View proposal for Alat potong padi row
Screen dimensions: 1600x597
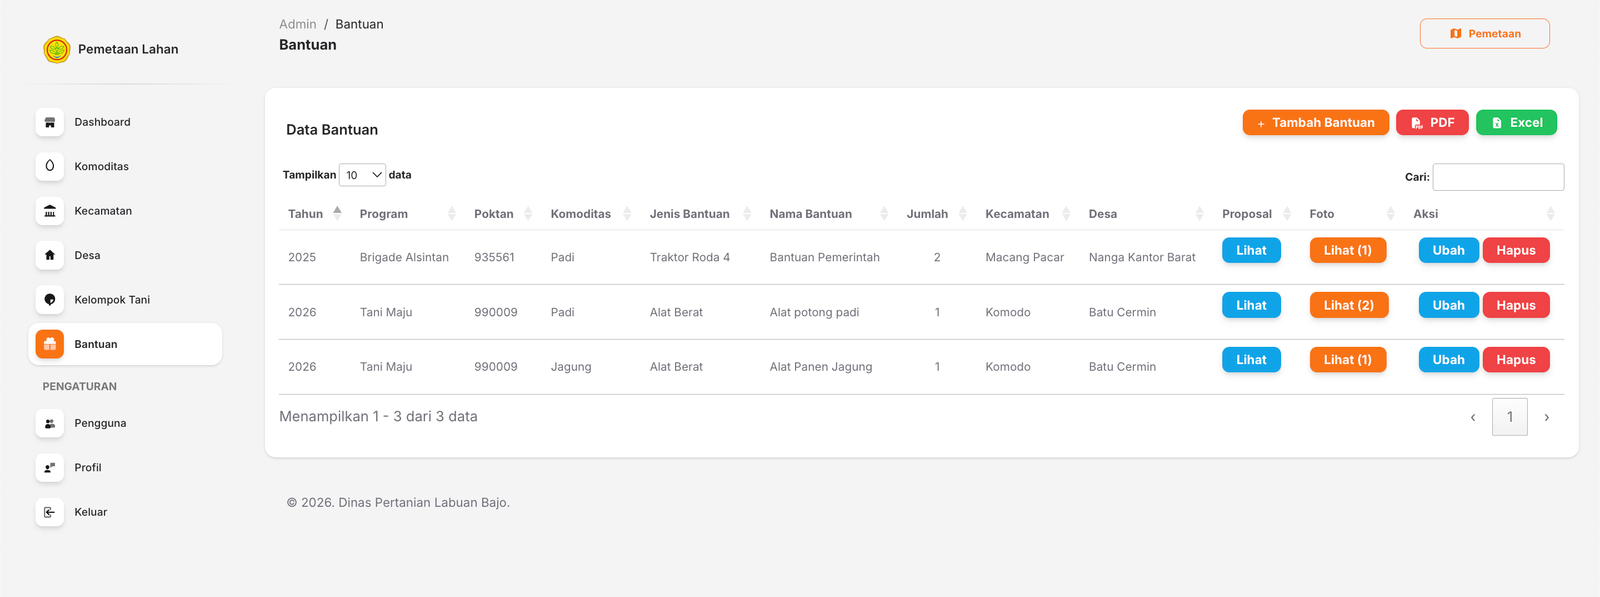pyautogui.click(x=1251, y=305)
